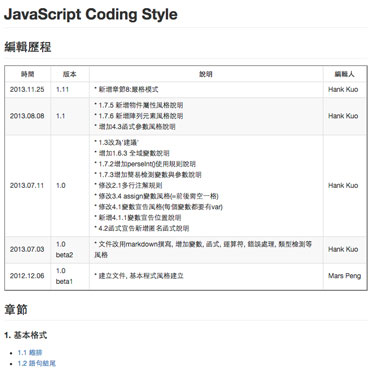Click the 章節 heading
The width and height of the screenshot is (370, 370).
coord(16,309)
